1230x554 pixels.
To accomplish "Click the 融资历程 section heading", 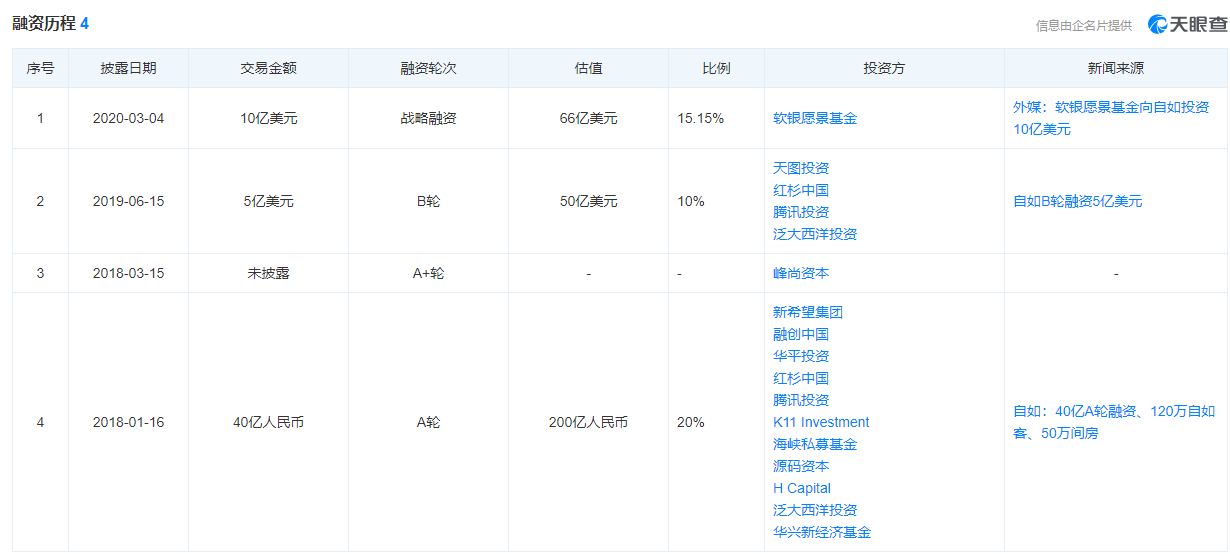I will (x=44, y=23).
